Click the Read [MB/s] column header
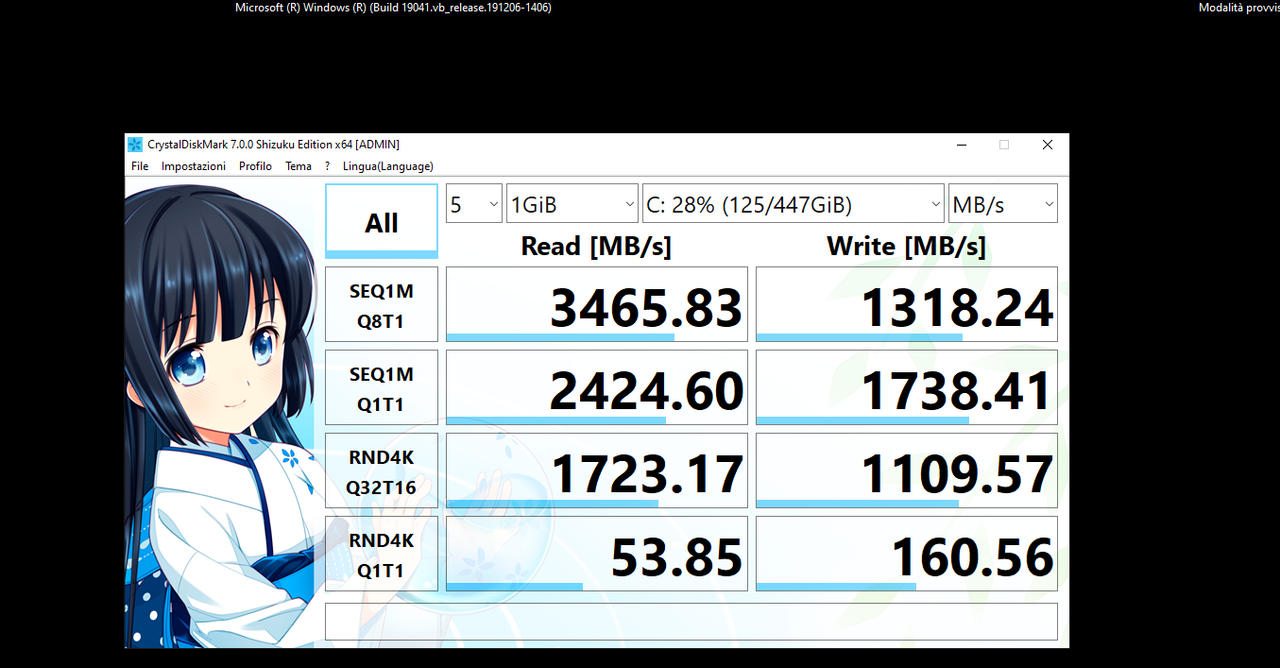This screenshot has height=668, width=1280. 596,246
